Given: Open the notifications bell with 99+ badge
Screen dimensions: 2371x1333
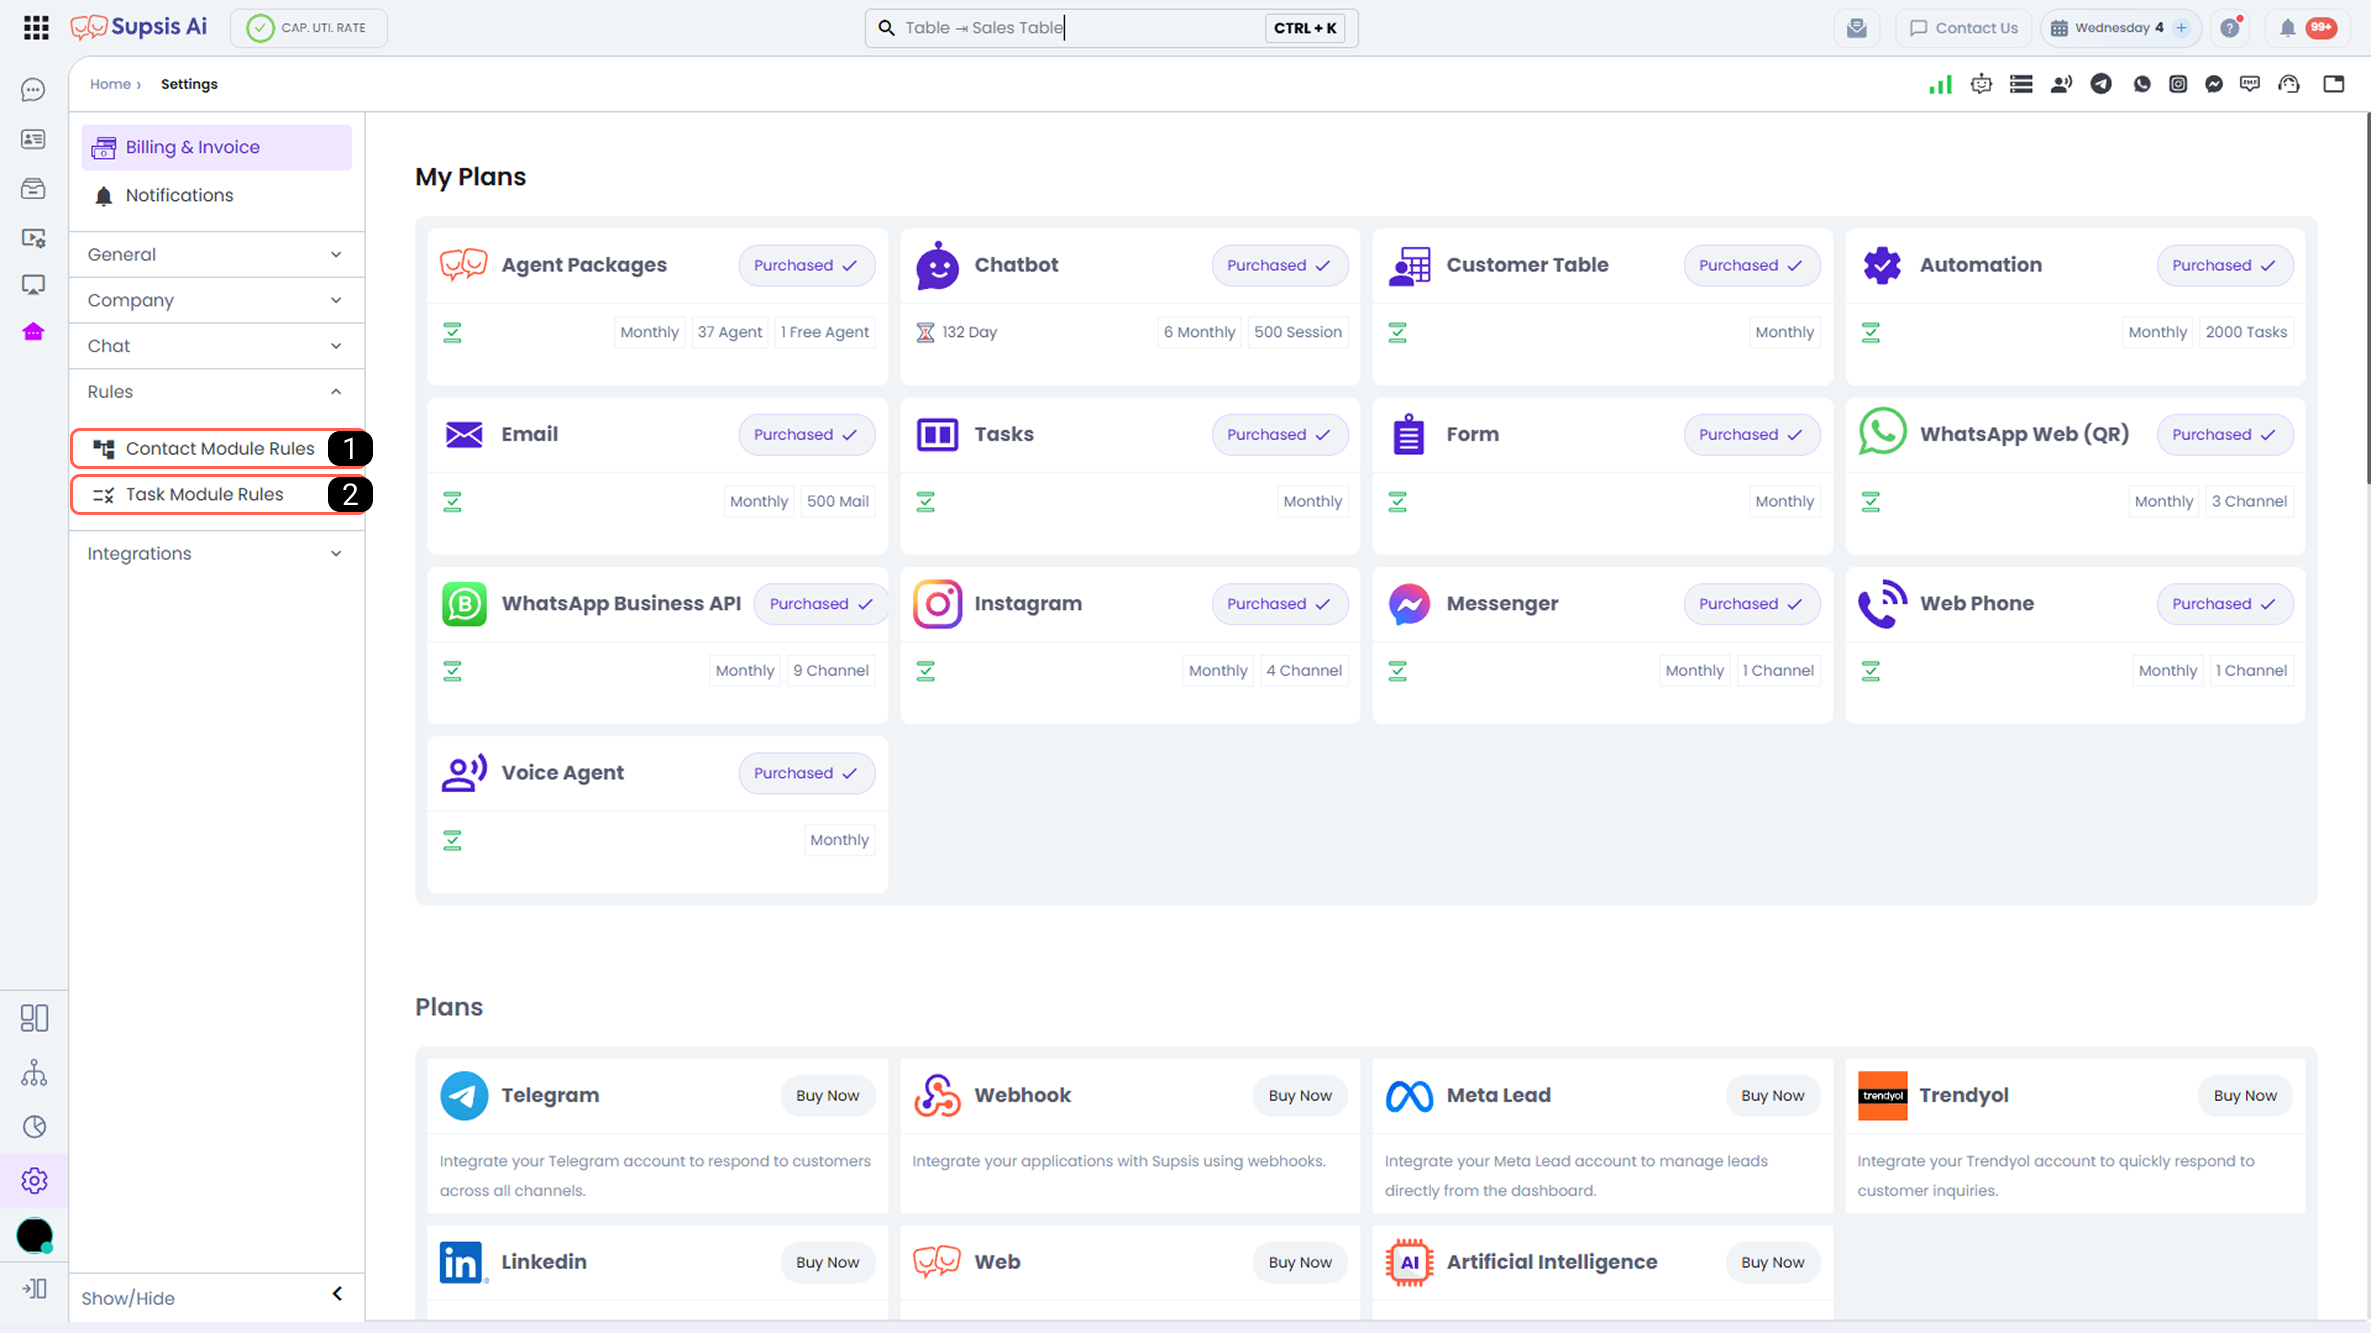Looking at the screenshot, I should [x=2308, y=28].
